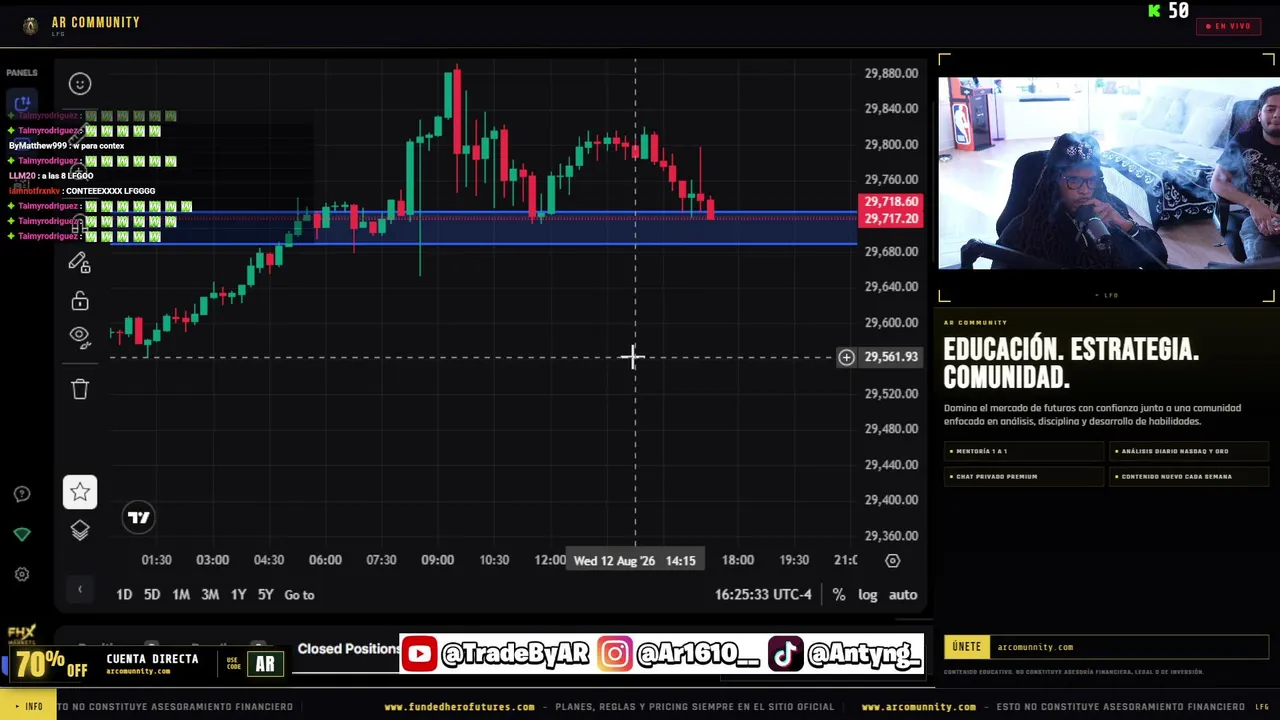Remove drawings with the trash can icon
Image resolution: width=1280 pixels, height=720 pixels.
click(x=80, y=389)
